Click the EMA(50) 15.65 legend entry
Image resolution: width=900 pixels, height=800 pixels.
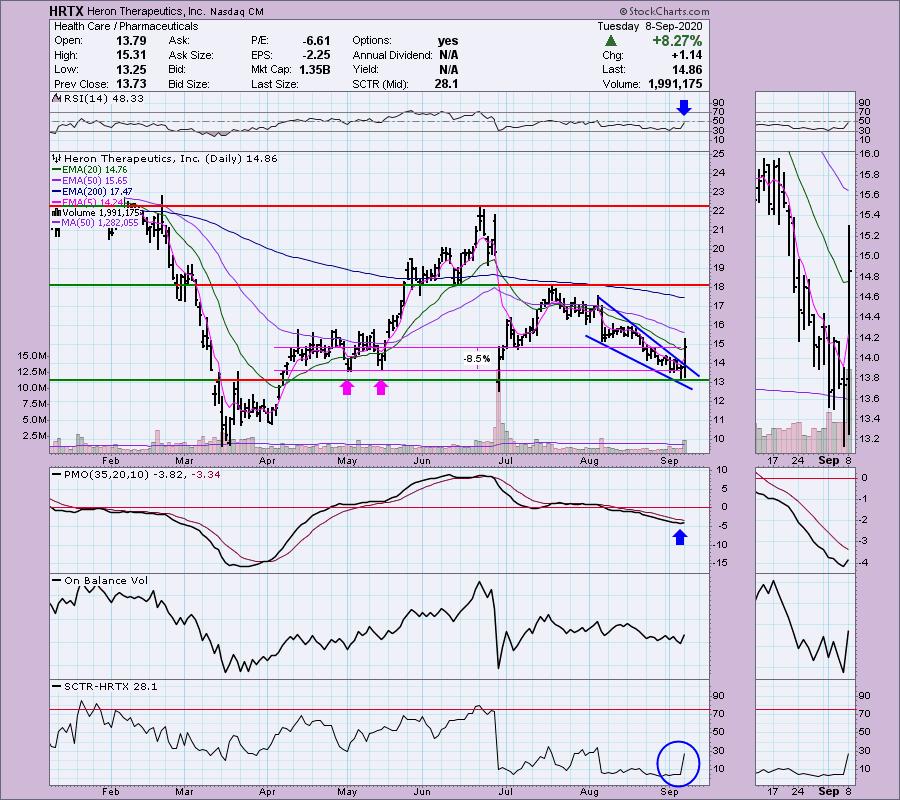(x=90, y=181)
